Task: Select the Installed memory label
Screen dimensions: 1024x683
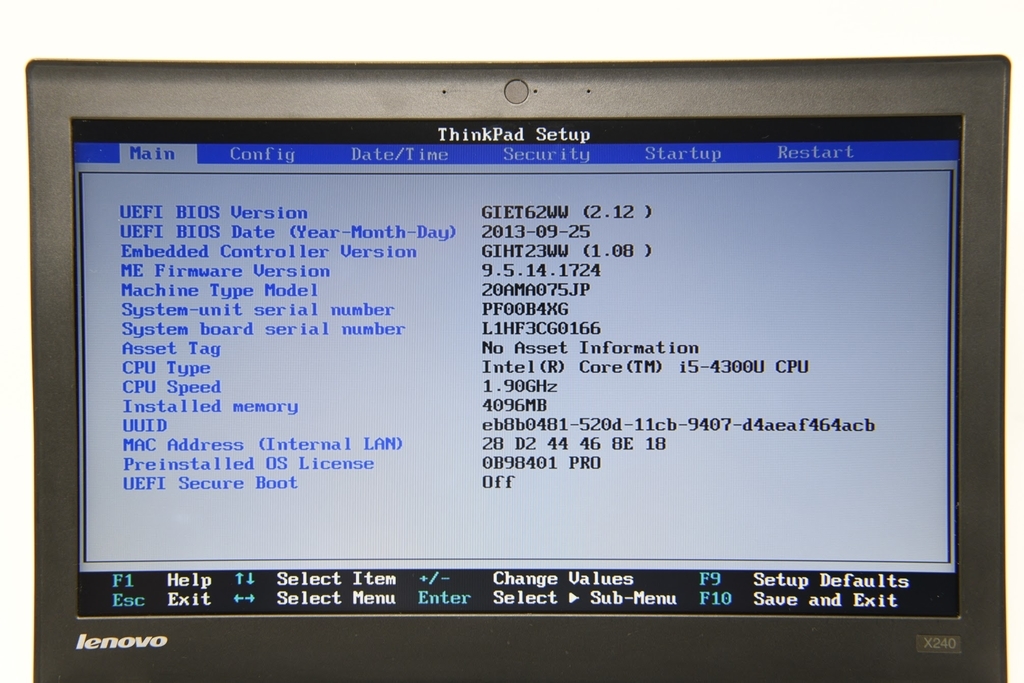Action: tap(210, 406)
